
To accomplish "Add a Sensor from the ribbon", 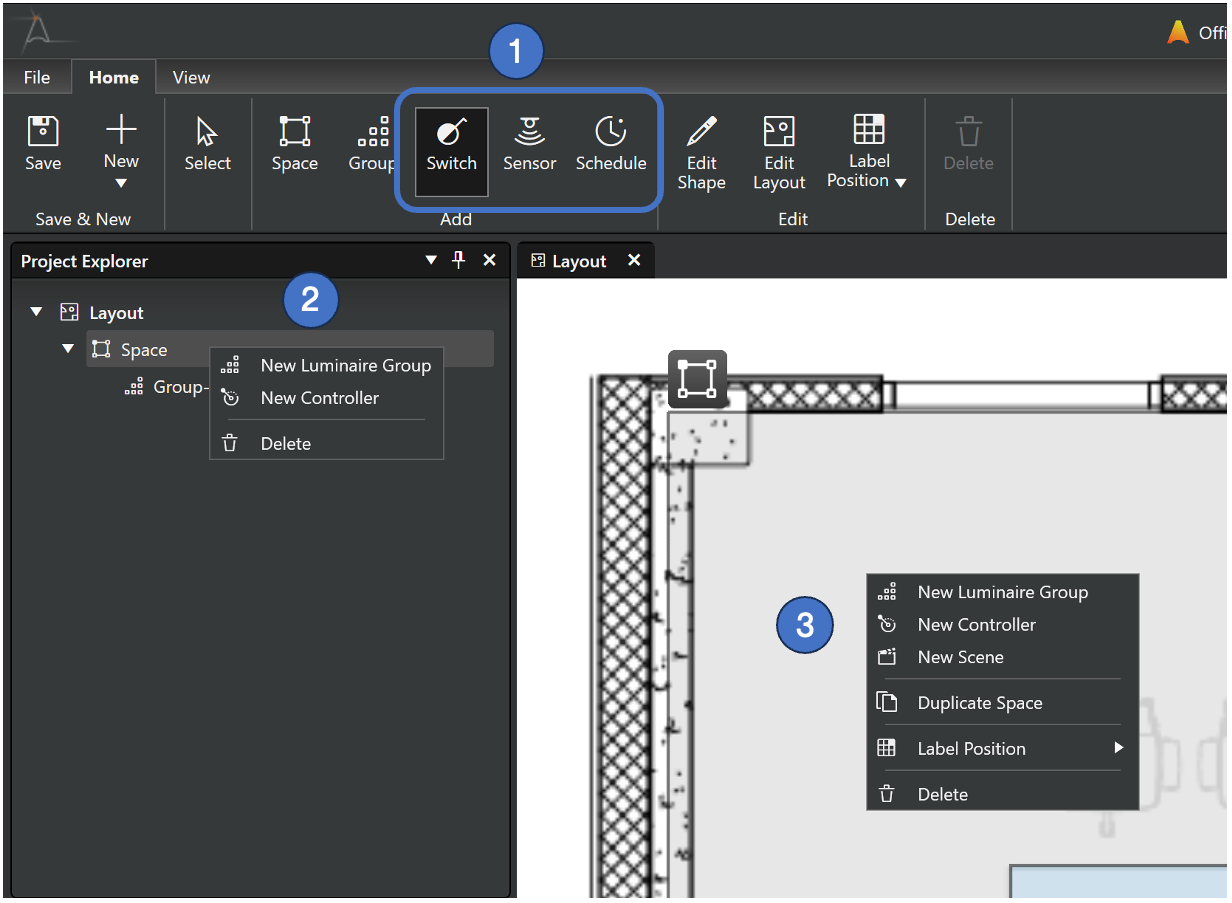I will 529,144.
